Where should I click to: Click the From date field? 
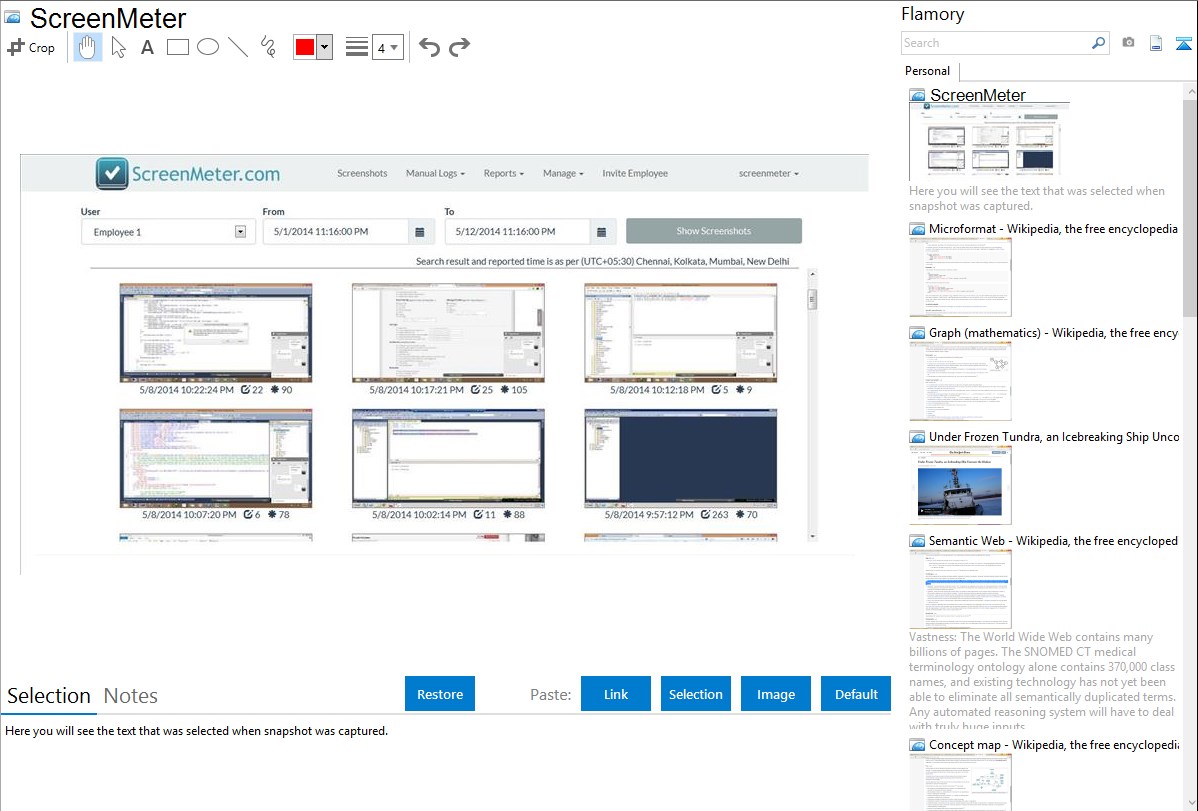(335, 232)
